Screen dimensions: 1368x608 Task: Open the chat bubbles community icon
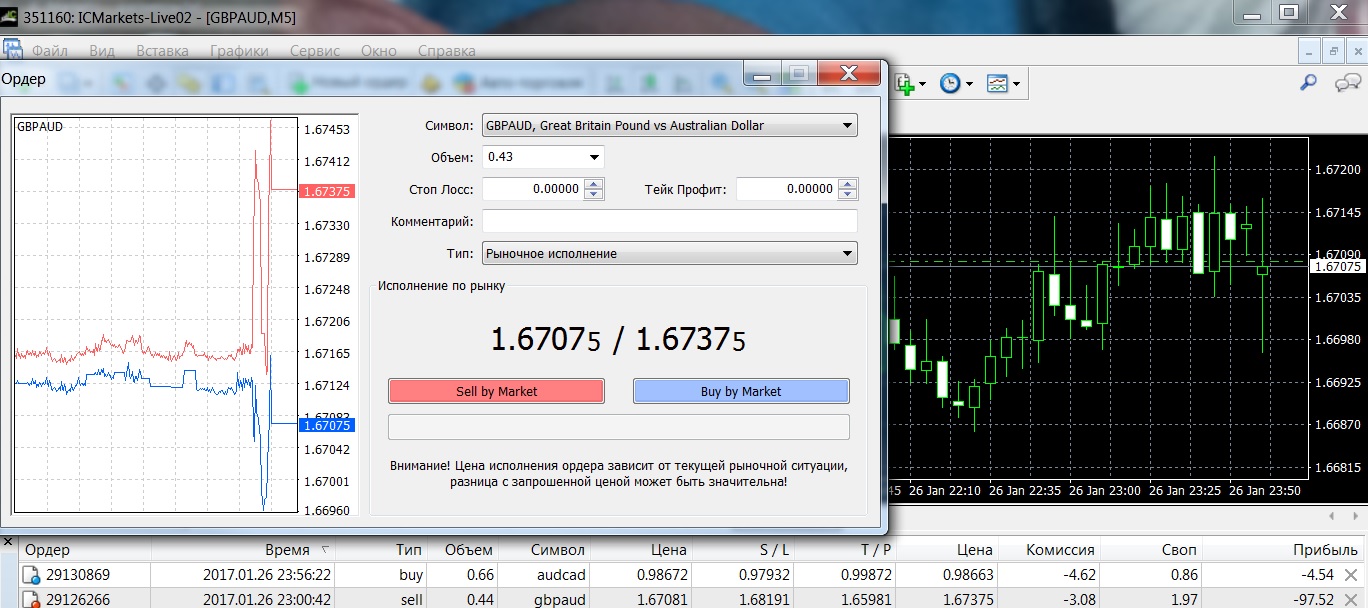coord(1347,84)
